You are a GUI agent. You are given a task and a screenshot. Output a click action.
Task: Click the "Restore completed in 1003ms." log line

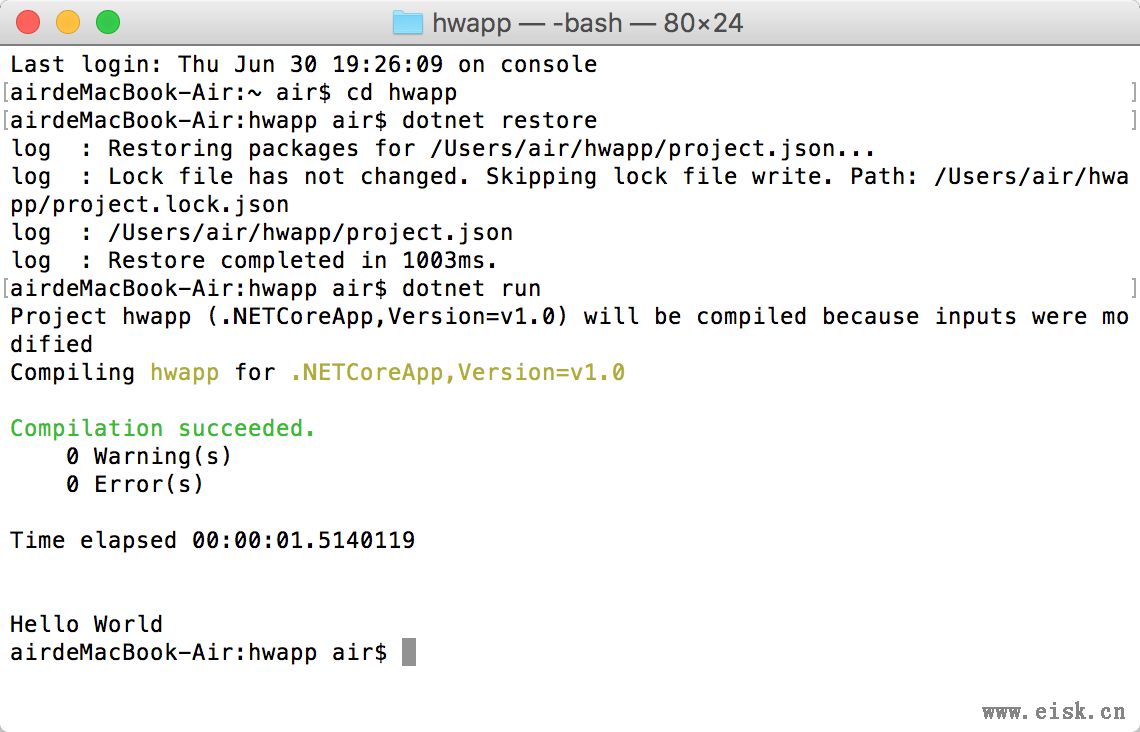302,260
